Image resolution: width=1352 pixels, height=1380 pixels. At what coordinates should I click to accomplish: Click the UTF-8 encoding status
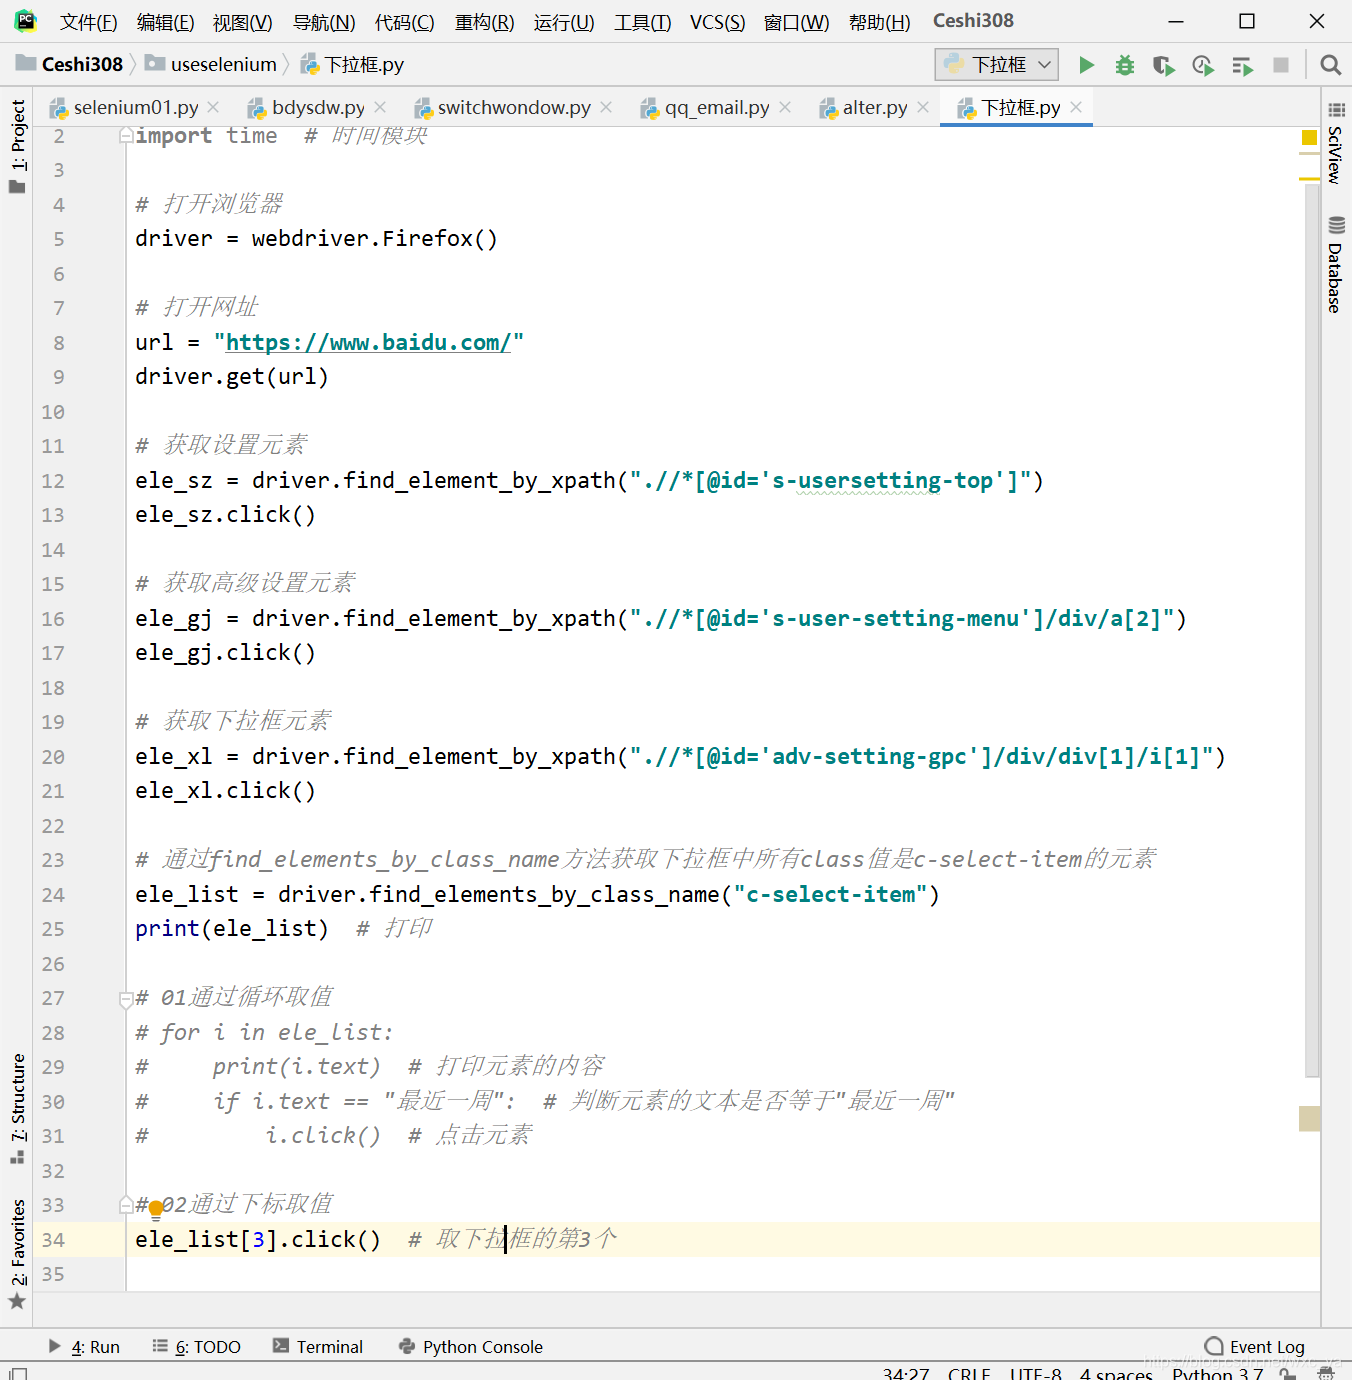[1035, 1374]
